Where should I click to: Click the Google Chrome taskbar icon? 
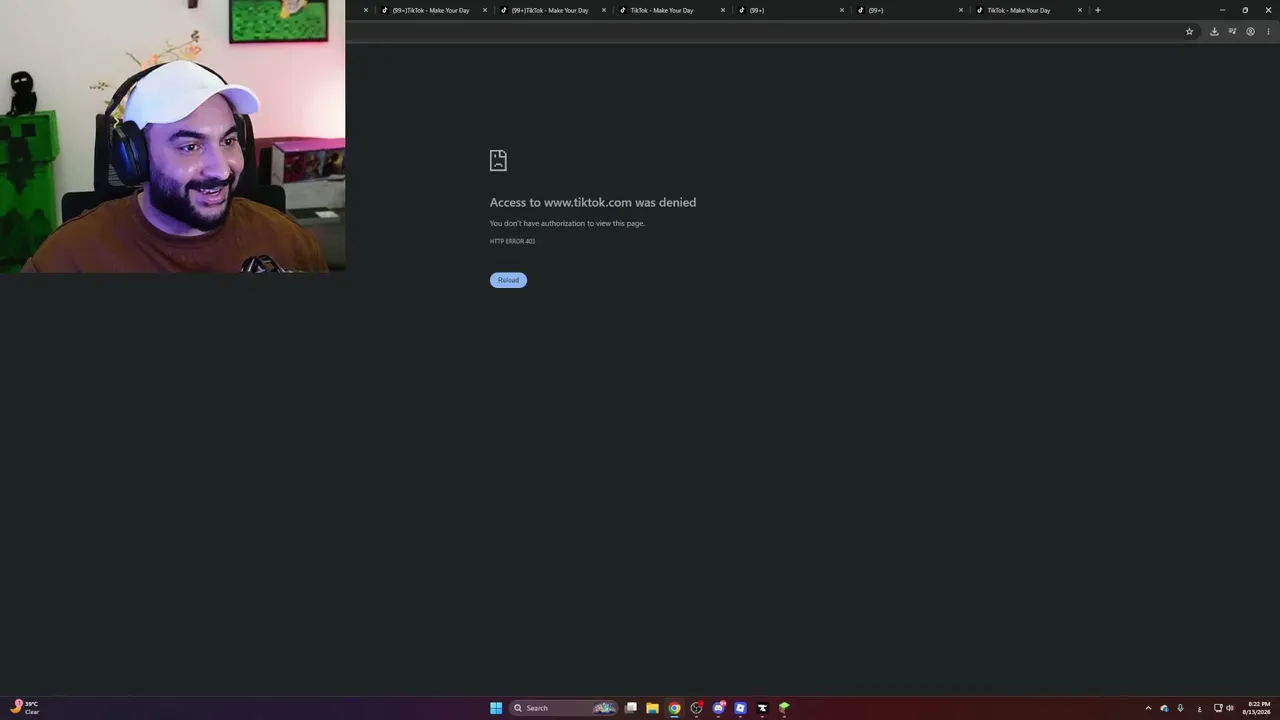pos(674,708)
